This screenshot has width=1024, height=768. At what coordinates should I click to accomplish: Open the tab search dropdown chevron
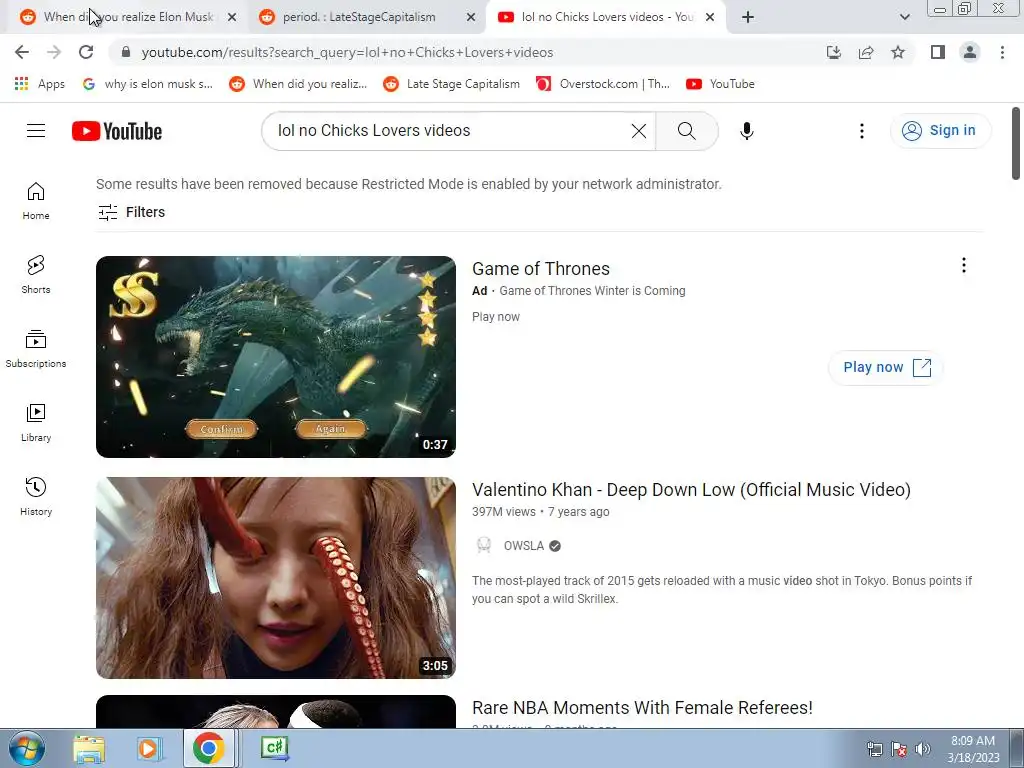(904, 17)
